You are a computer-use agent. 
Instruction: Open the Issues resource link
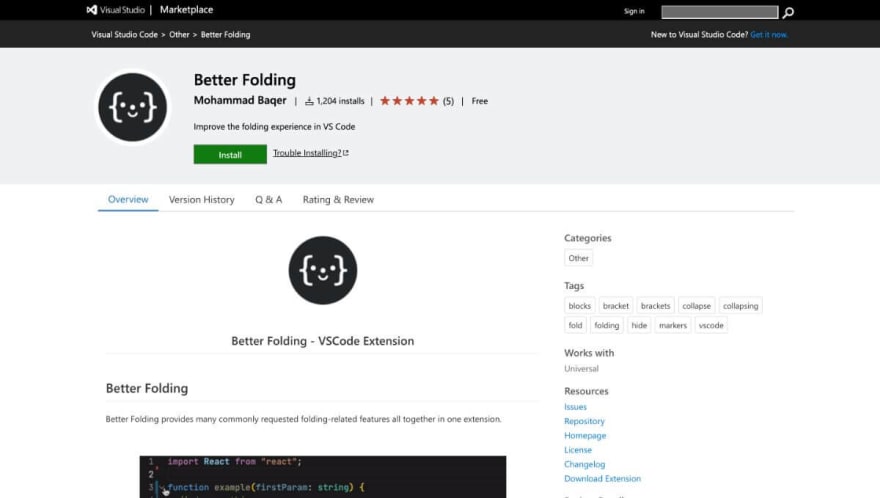coord(575,406)
